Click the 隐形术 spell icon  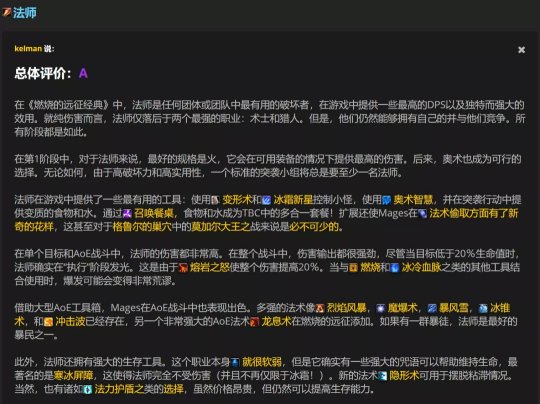(382, 376)
